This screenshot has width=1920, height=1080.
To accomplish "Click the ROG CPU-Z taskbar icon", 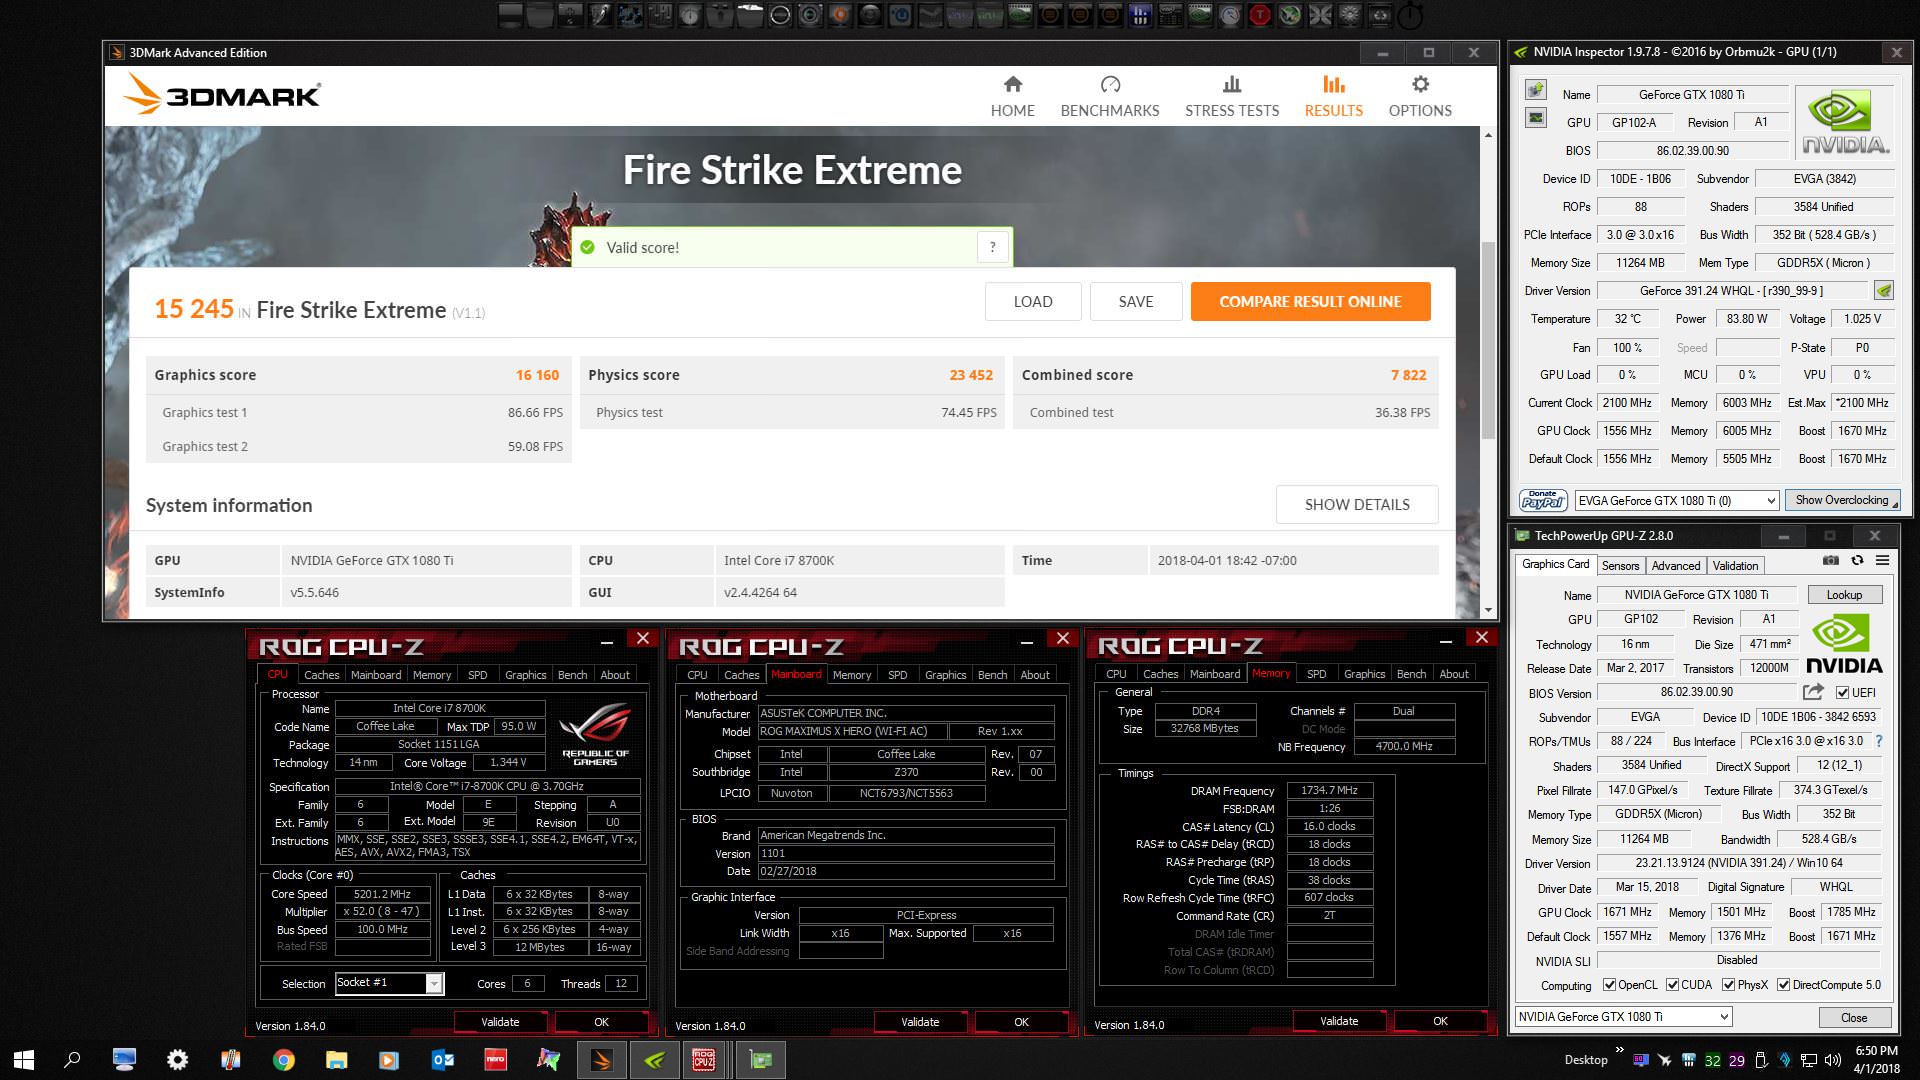I will (x=704, y=1060).
